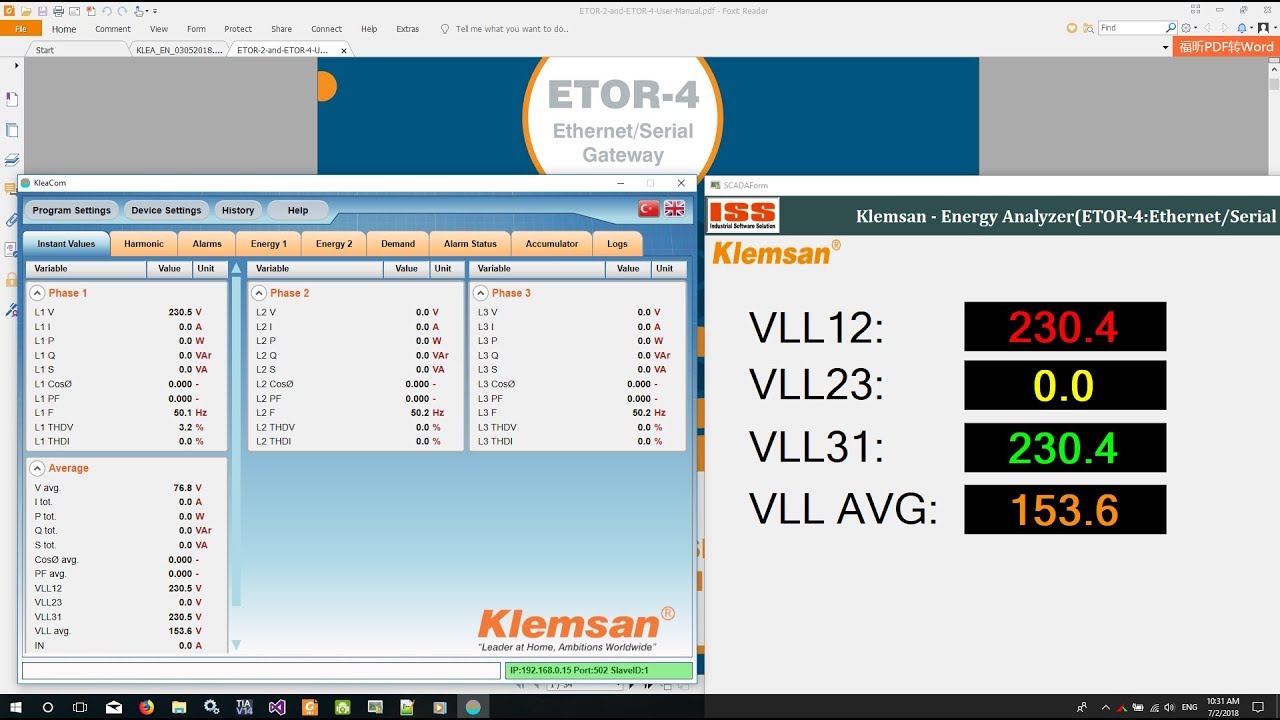Image resolution: width=1280 pixels, height=720 pixels.
Task: Open the Connect ribbon tab
Action: pyautogui.click(x=326, y=29)
